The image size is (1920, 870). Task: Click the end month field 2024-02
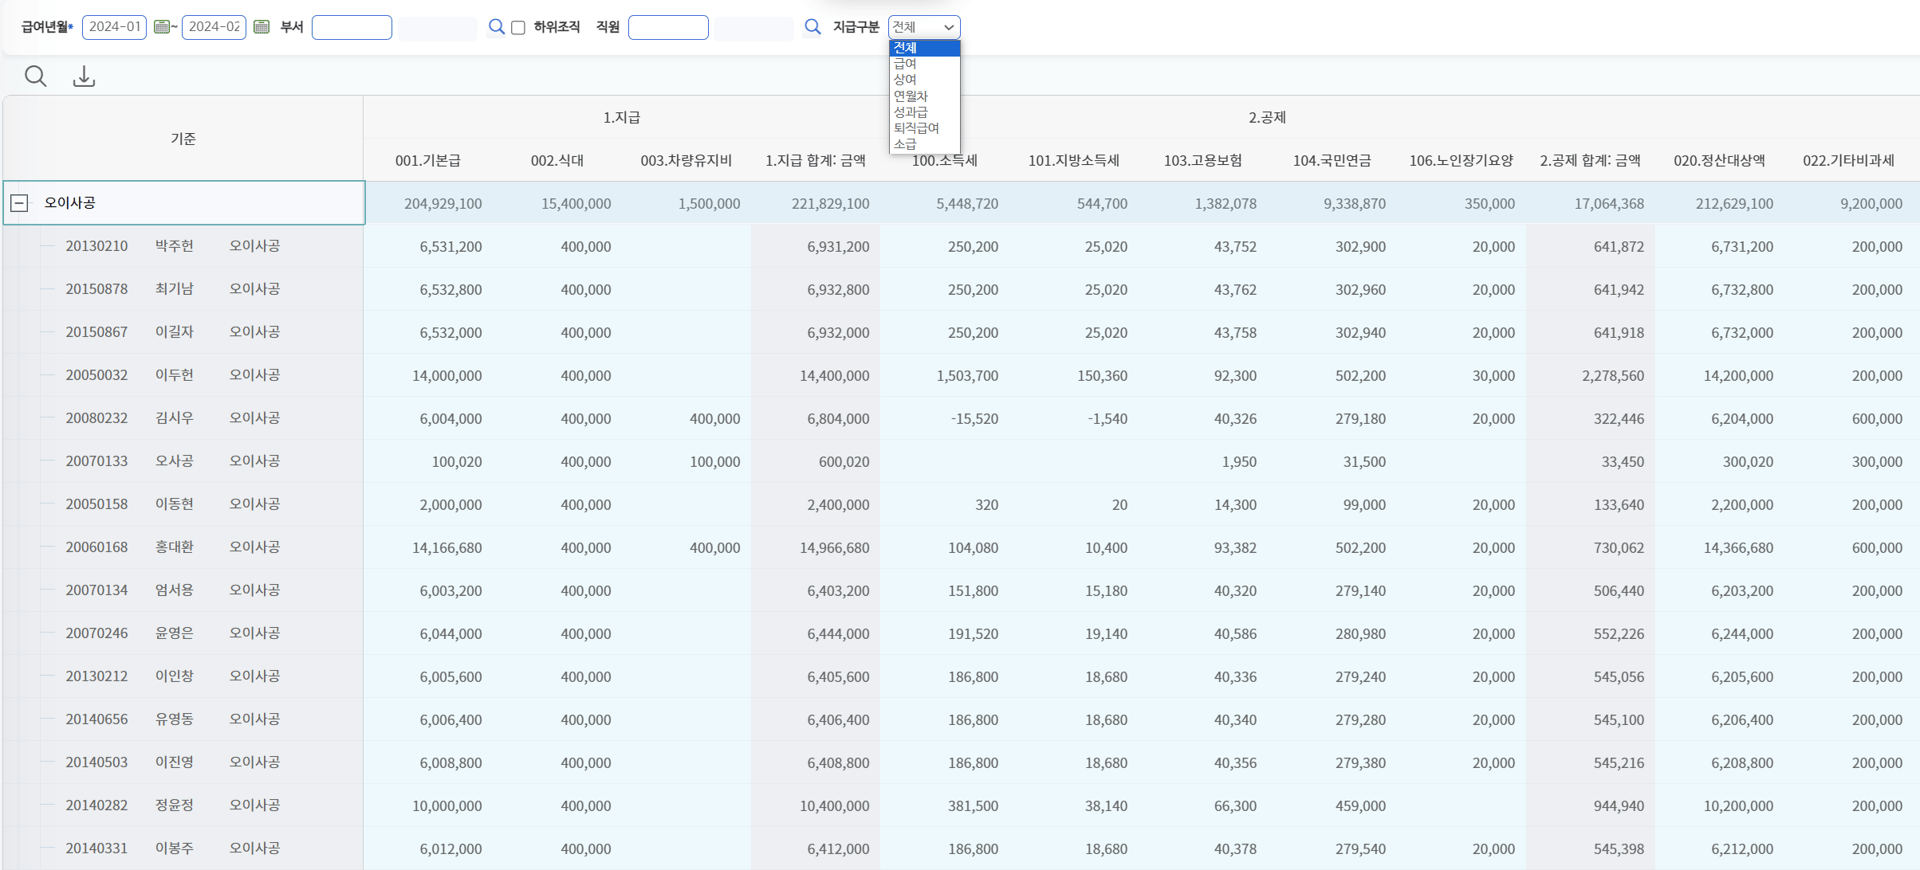point(214,27)
